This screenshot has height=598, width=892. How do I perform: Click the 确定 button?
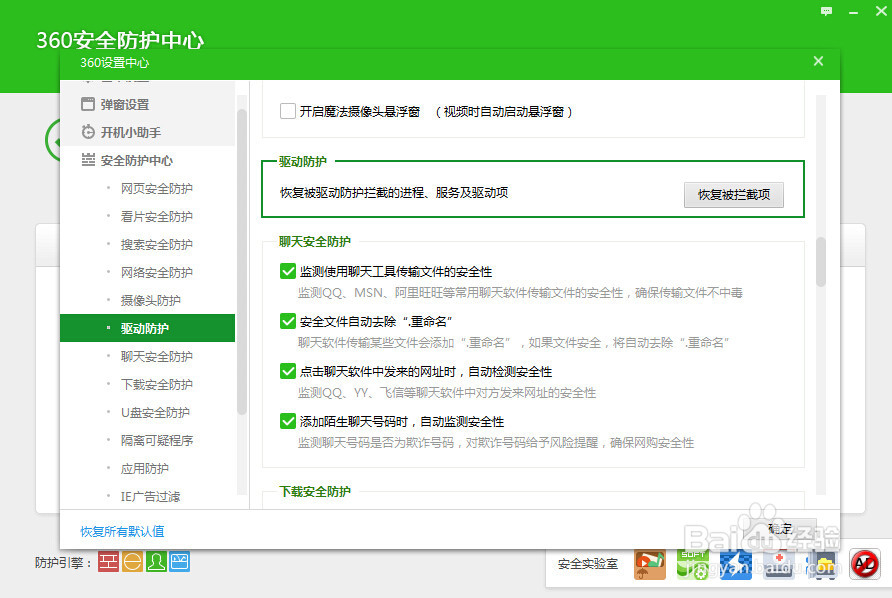click(780, 529)
